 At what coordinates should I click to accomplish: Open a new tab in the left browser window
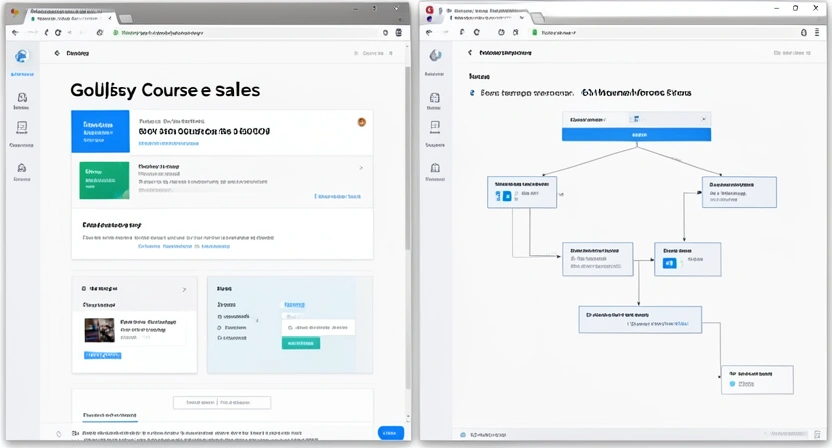click(x=126, y=19)
